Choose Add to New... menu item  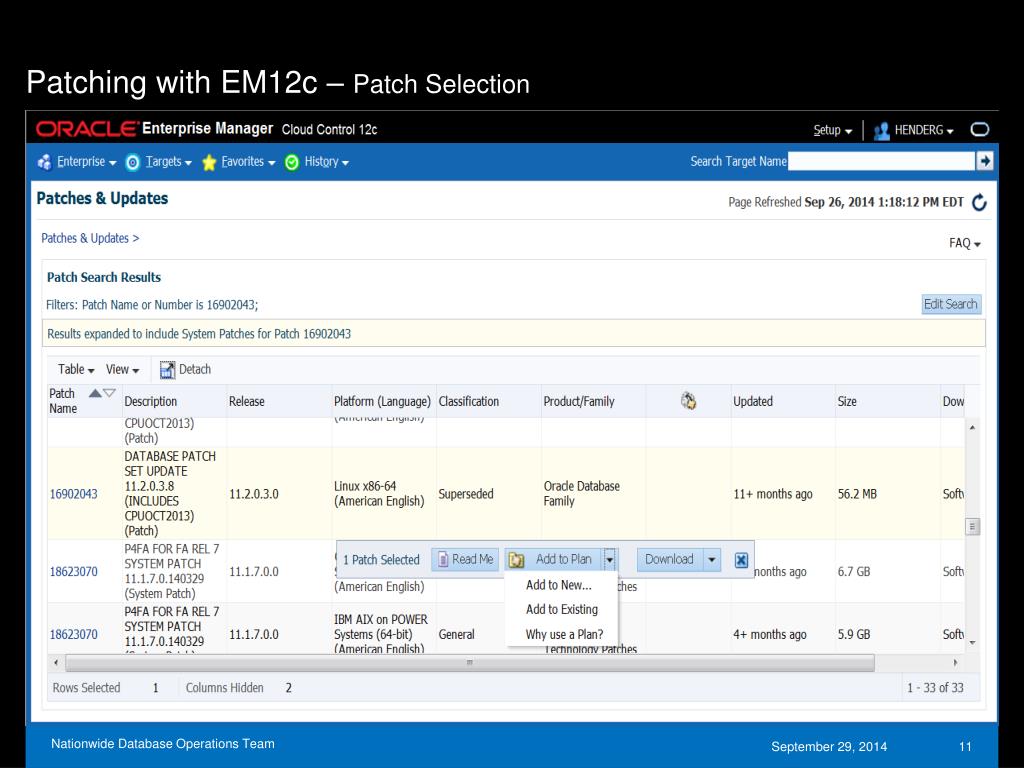559,585
